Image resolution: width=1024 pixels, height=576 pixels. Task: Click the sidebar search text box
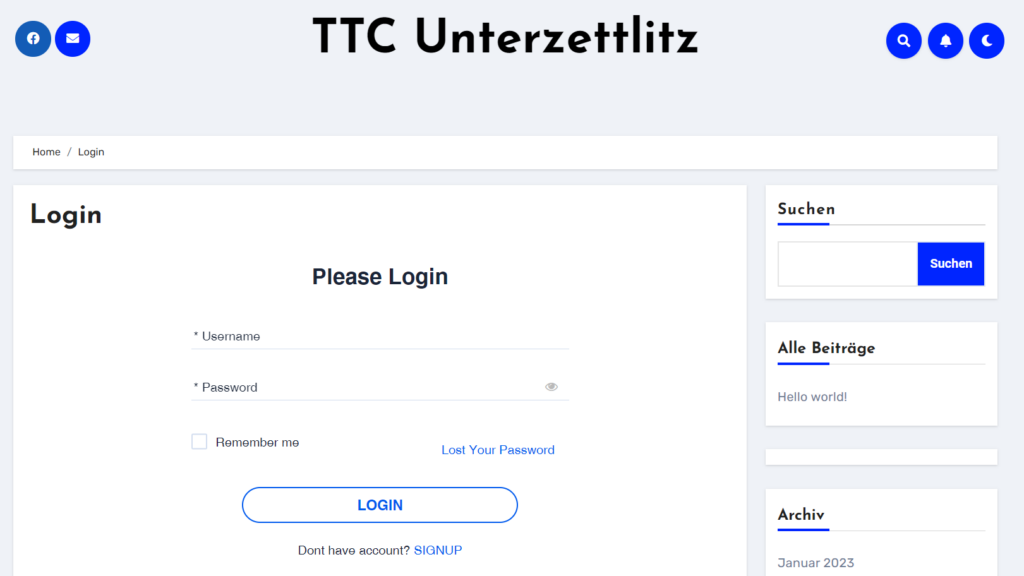(x=848, y=264)
